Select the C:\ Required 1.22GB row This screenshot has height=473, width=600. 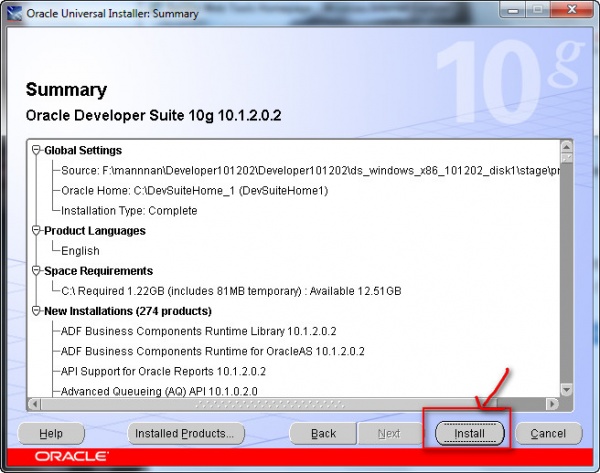pos(231,291)
